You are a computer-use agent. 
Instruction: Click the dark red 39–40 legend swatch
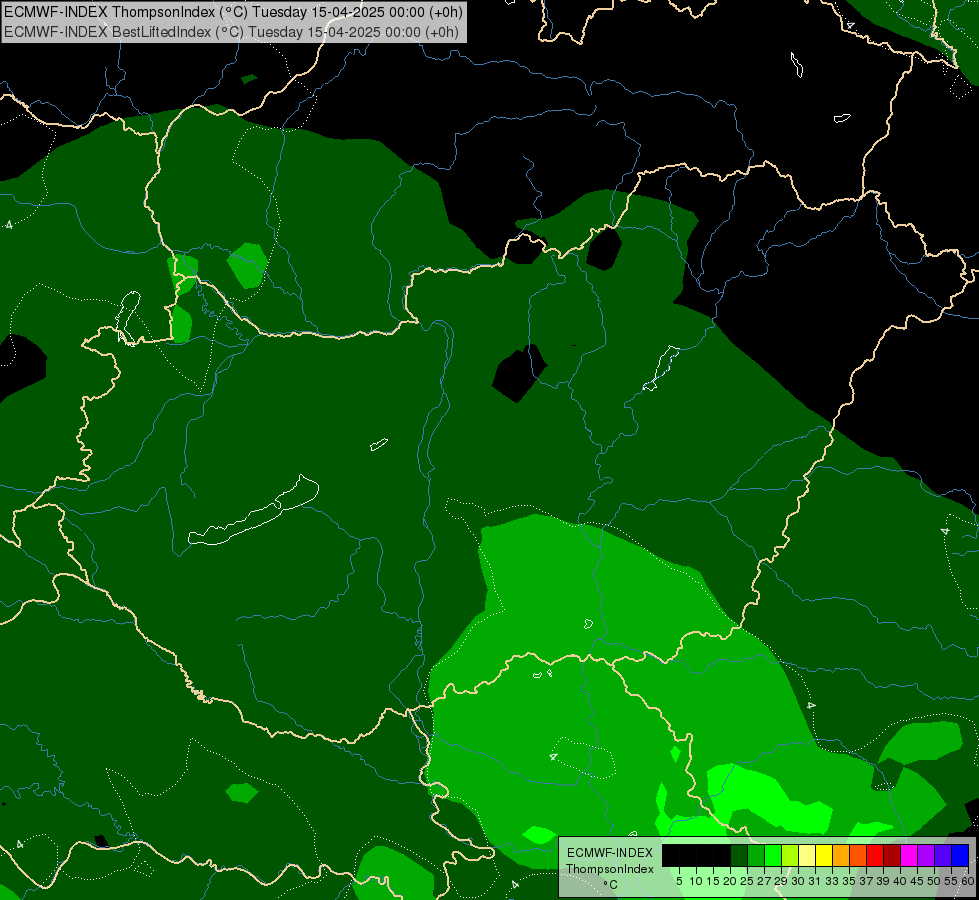892,856
